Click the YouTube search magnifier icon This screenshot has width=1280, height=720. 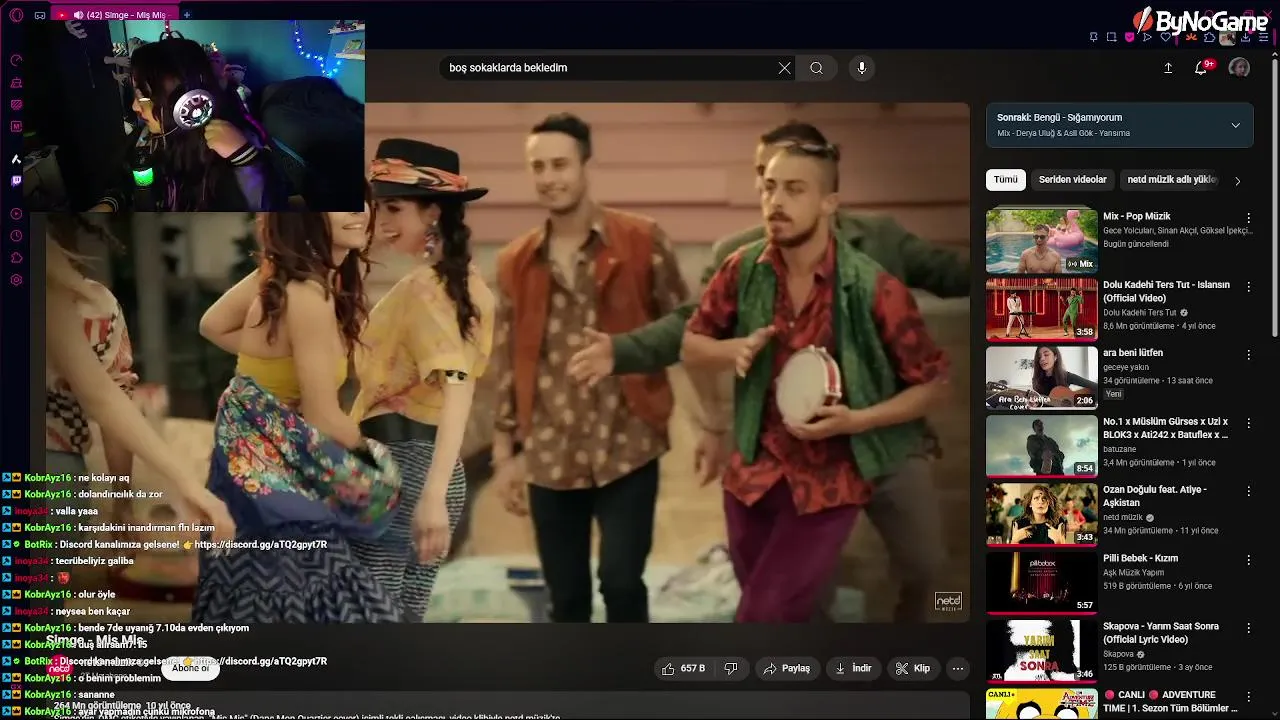[817, 68]
